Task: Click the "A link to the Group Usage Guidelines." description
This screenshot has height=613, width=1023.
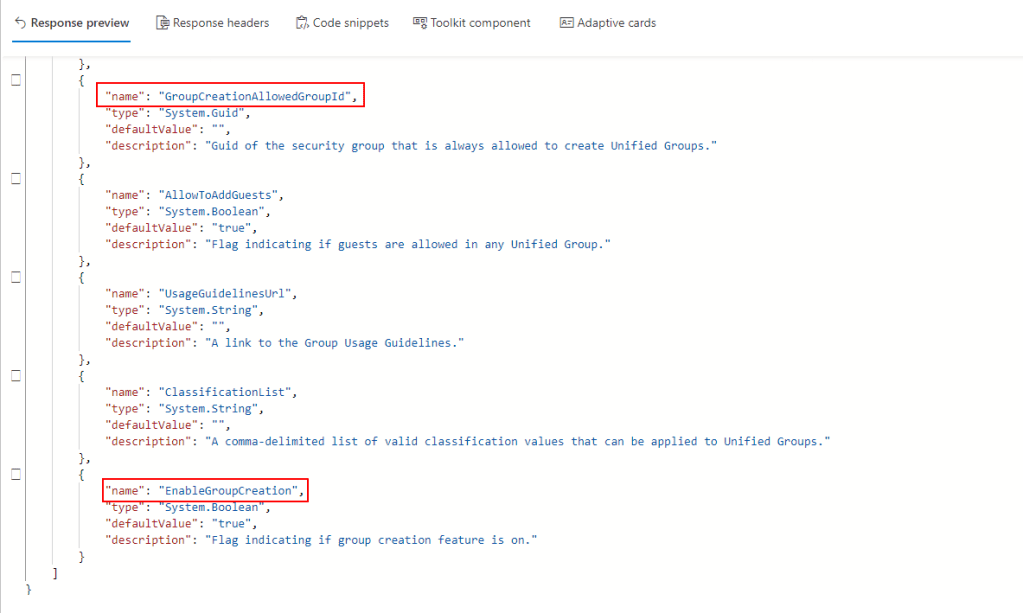Action: (x=335, y=343)
